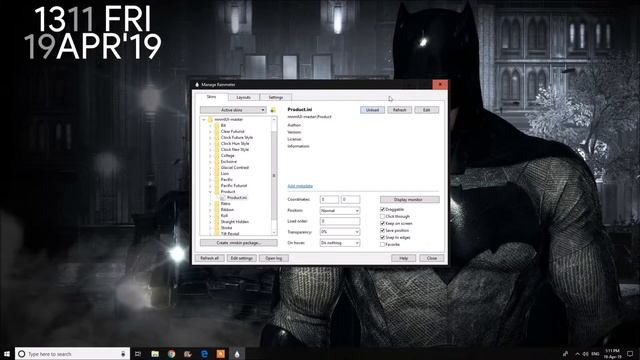Screen dimensions: 640x360
Task: Toggle the Keep on screen checkbox
Action: pos(382,223)
